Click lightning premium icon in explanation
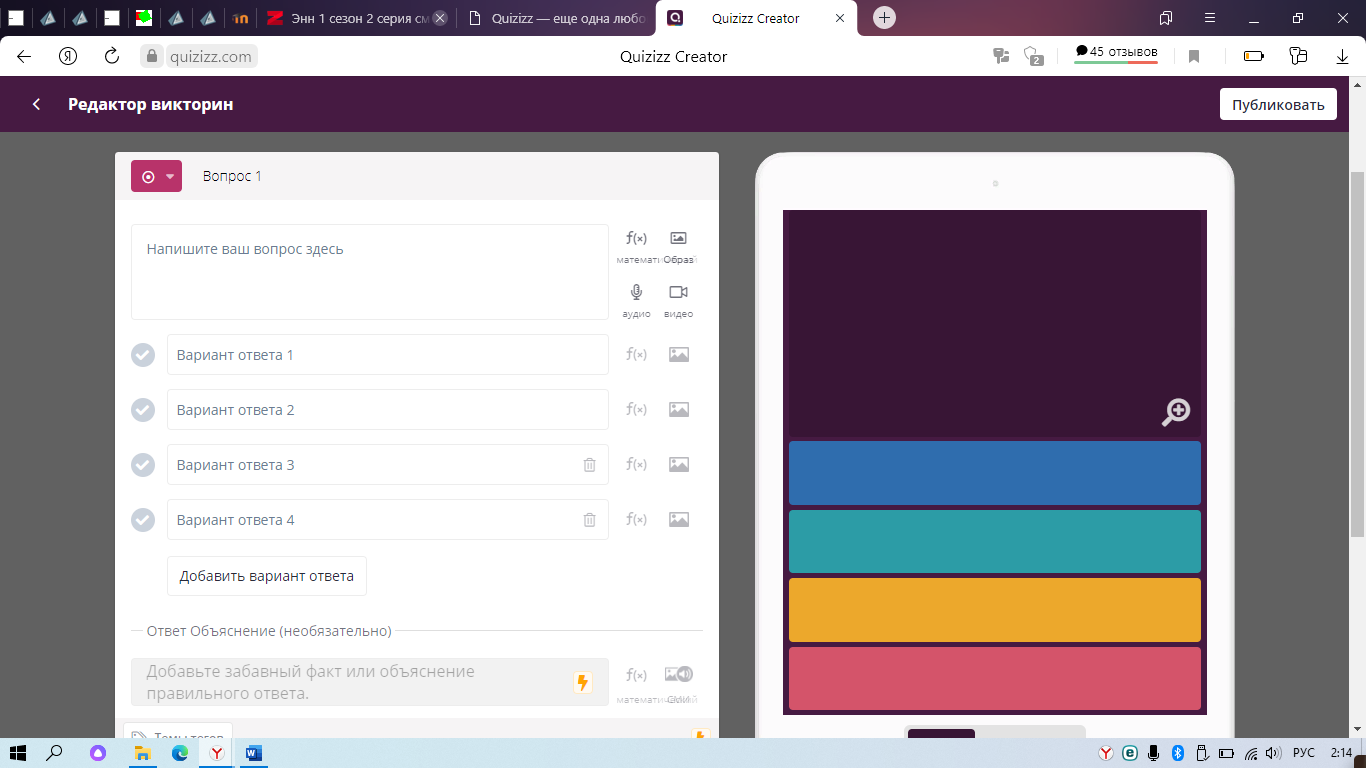This screenshot has width=1366, height=768. point(583,682)
